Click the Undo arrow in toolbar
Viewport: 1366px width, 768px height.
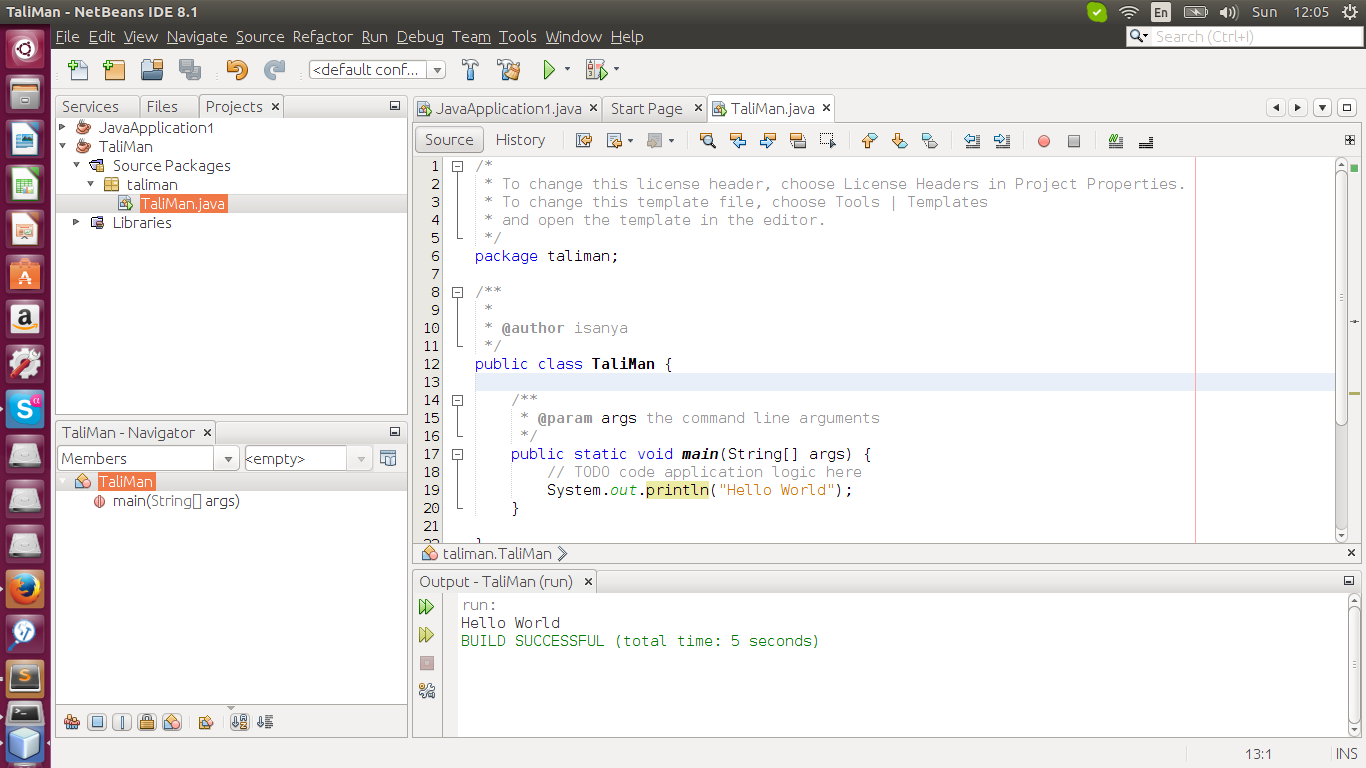[237, 70]
